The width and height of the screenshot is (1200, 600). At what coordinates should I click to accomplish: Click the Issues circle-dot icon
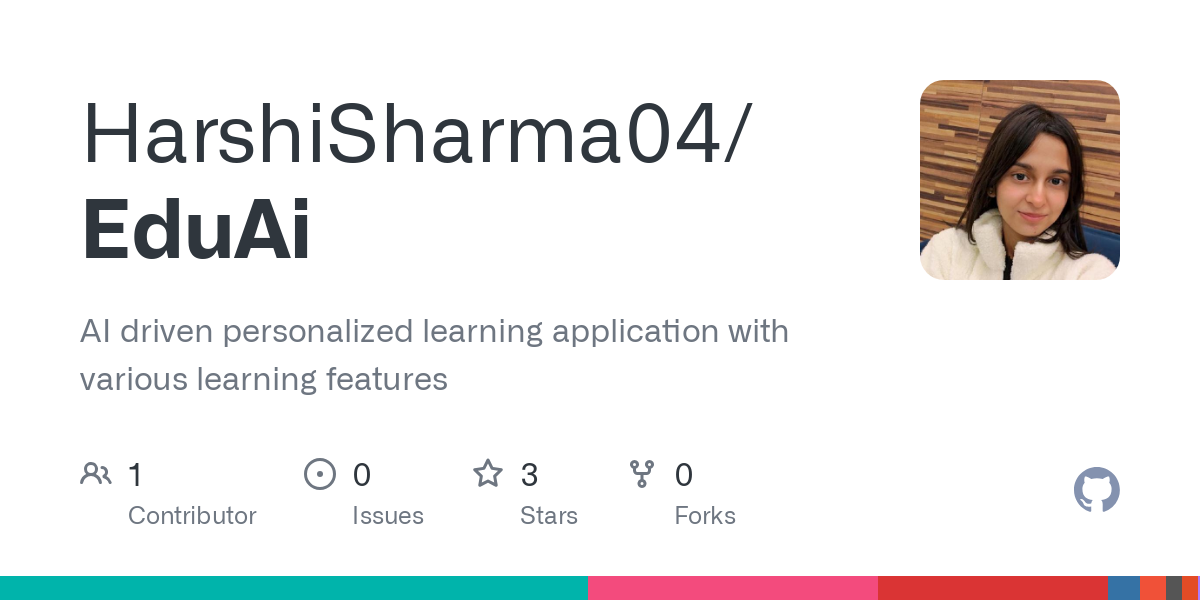(x=320, y=474)
